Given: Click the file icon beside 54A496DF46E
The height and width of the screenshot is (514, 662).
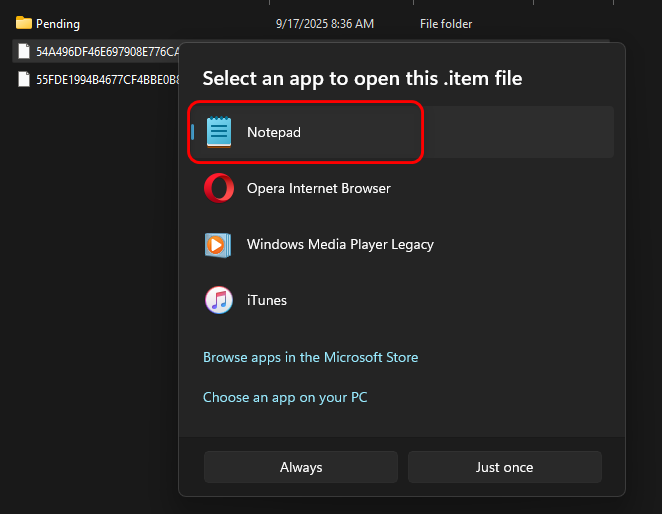Looking at the screenshot, I should coord(24,51).
